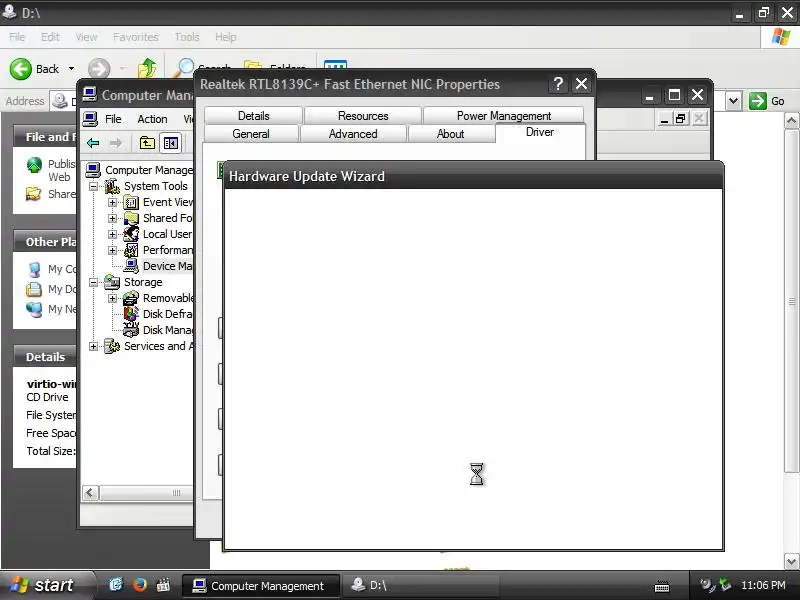
Task: Toggle the Show/Hide console tree icon
Action: (x=170, y=143)
